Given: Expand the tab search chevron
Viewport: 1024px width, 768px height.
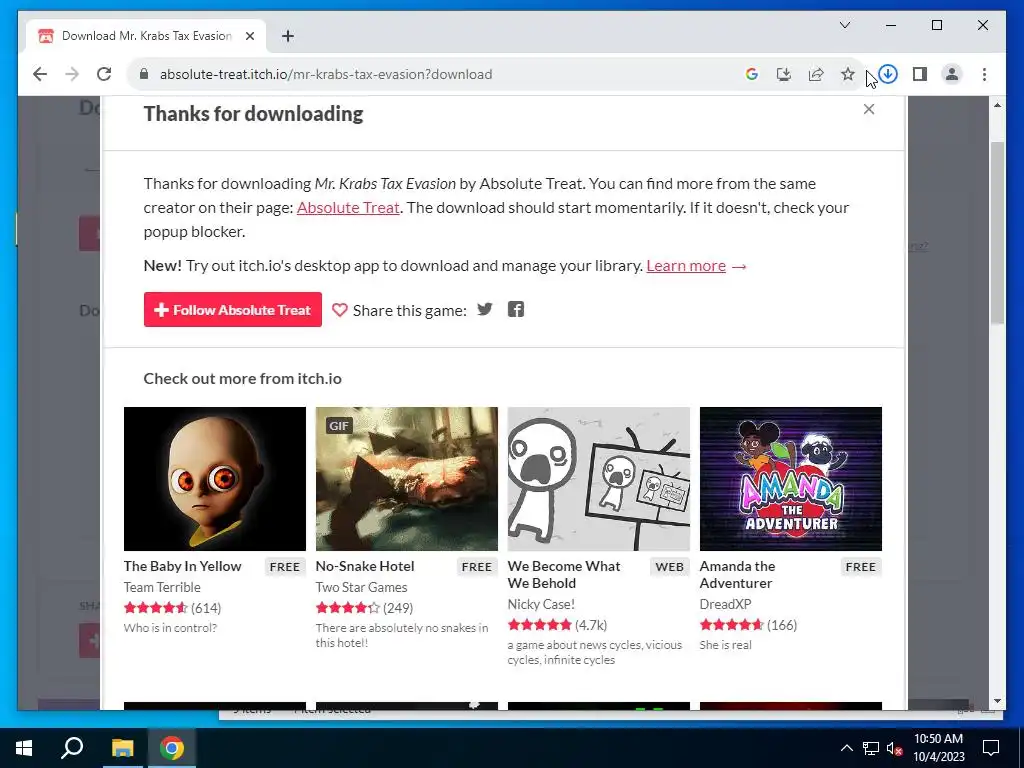Looking at the screenshot, I should (845, 25).
